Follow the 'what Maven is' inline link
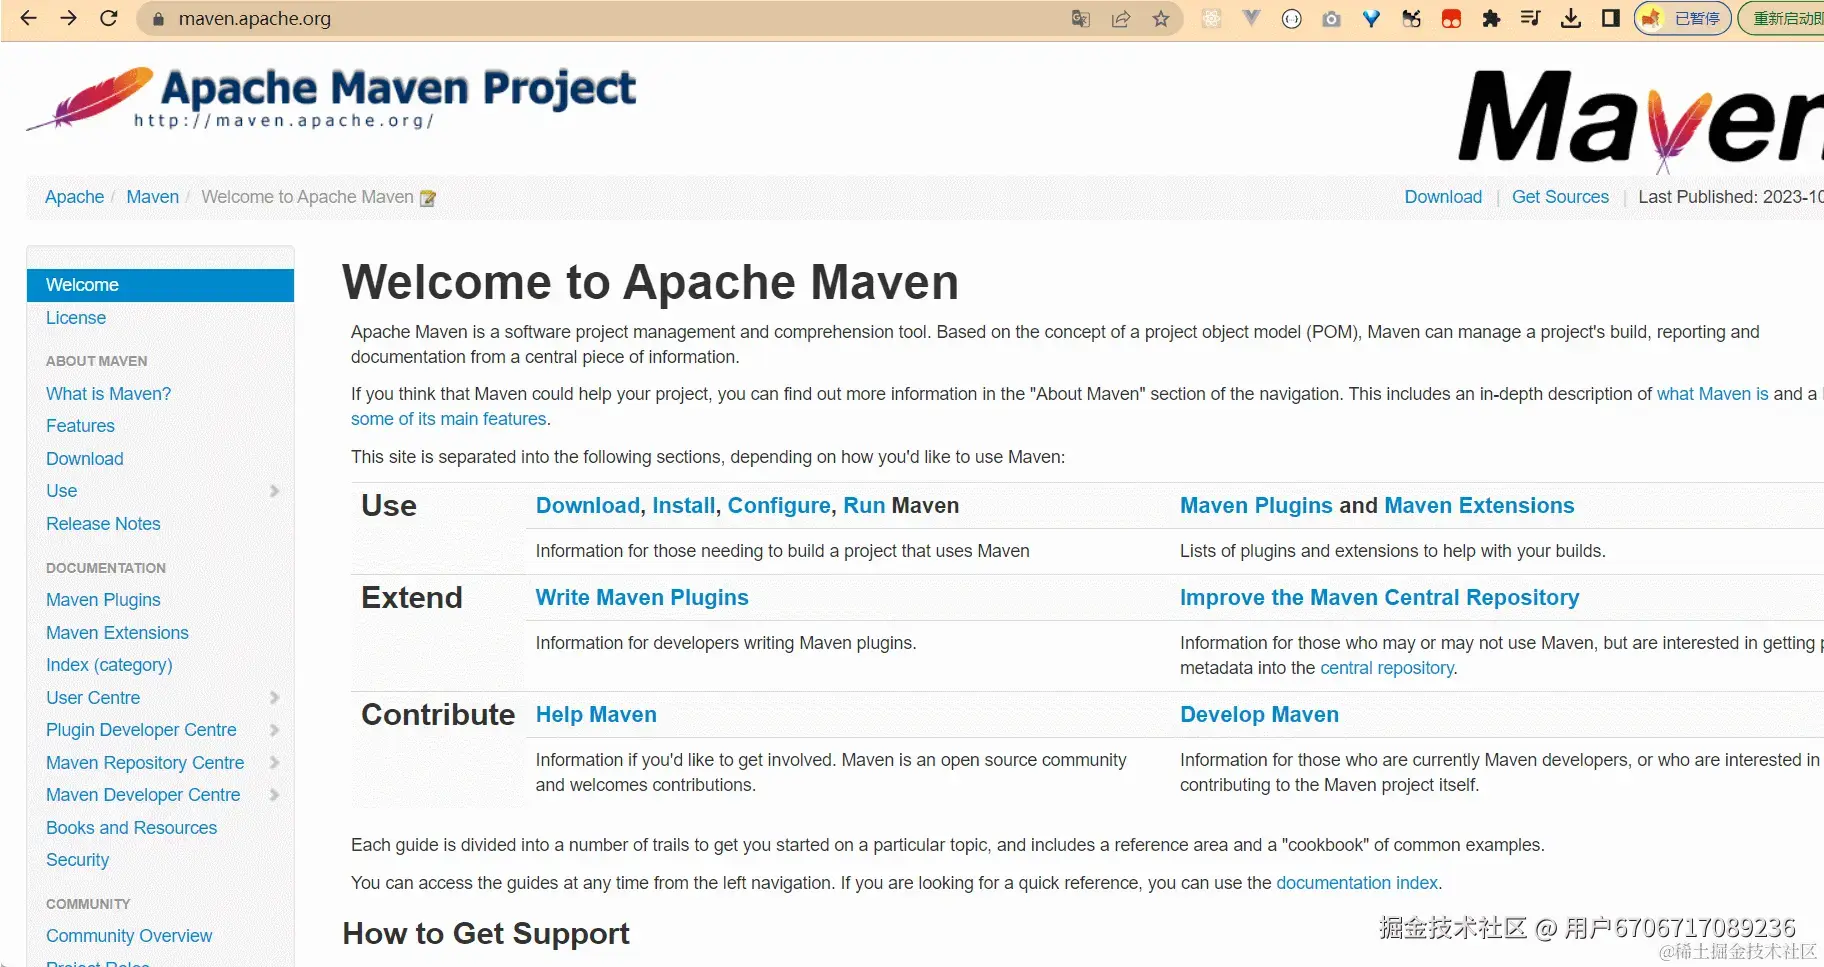 [1712, 394]
